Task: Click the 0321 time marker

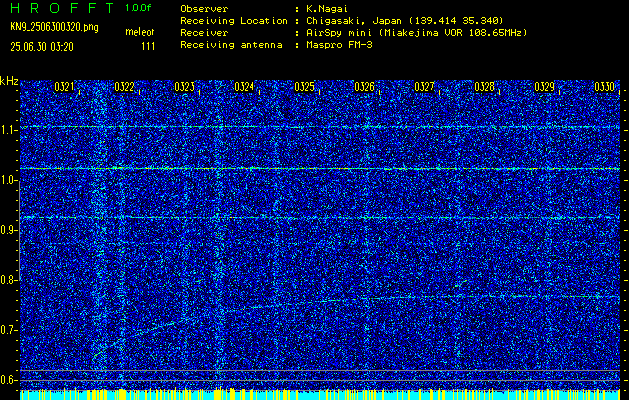Action: [x=64, y=87]
